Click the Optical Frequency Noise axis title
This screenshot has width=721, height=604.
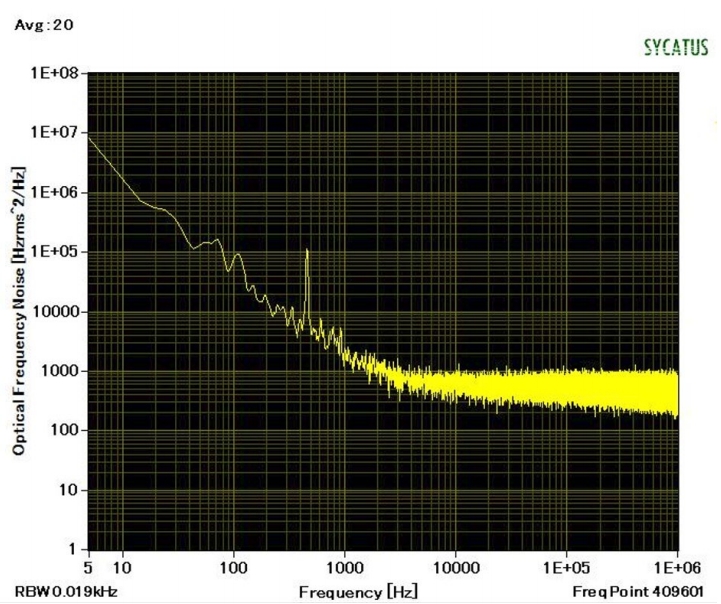pyautogui.click(x=19, y=312)
